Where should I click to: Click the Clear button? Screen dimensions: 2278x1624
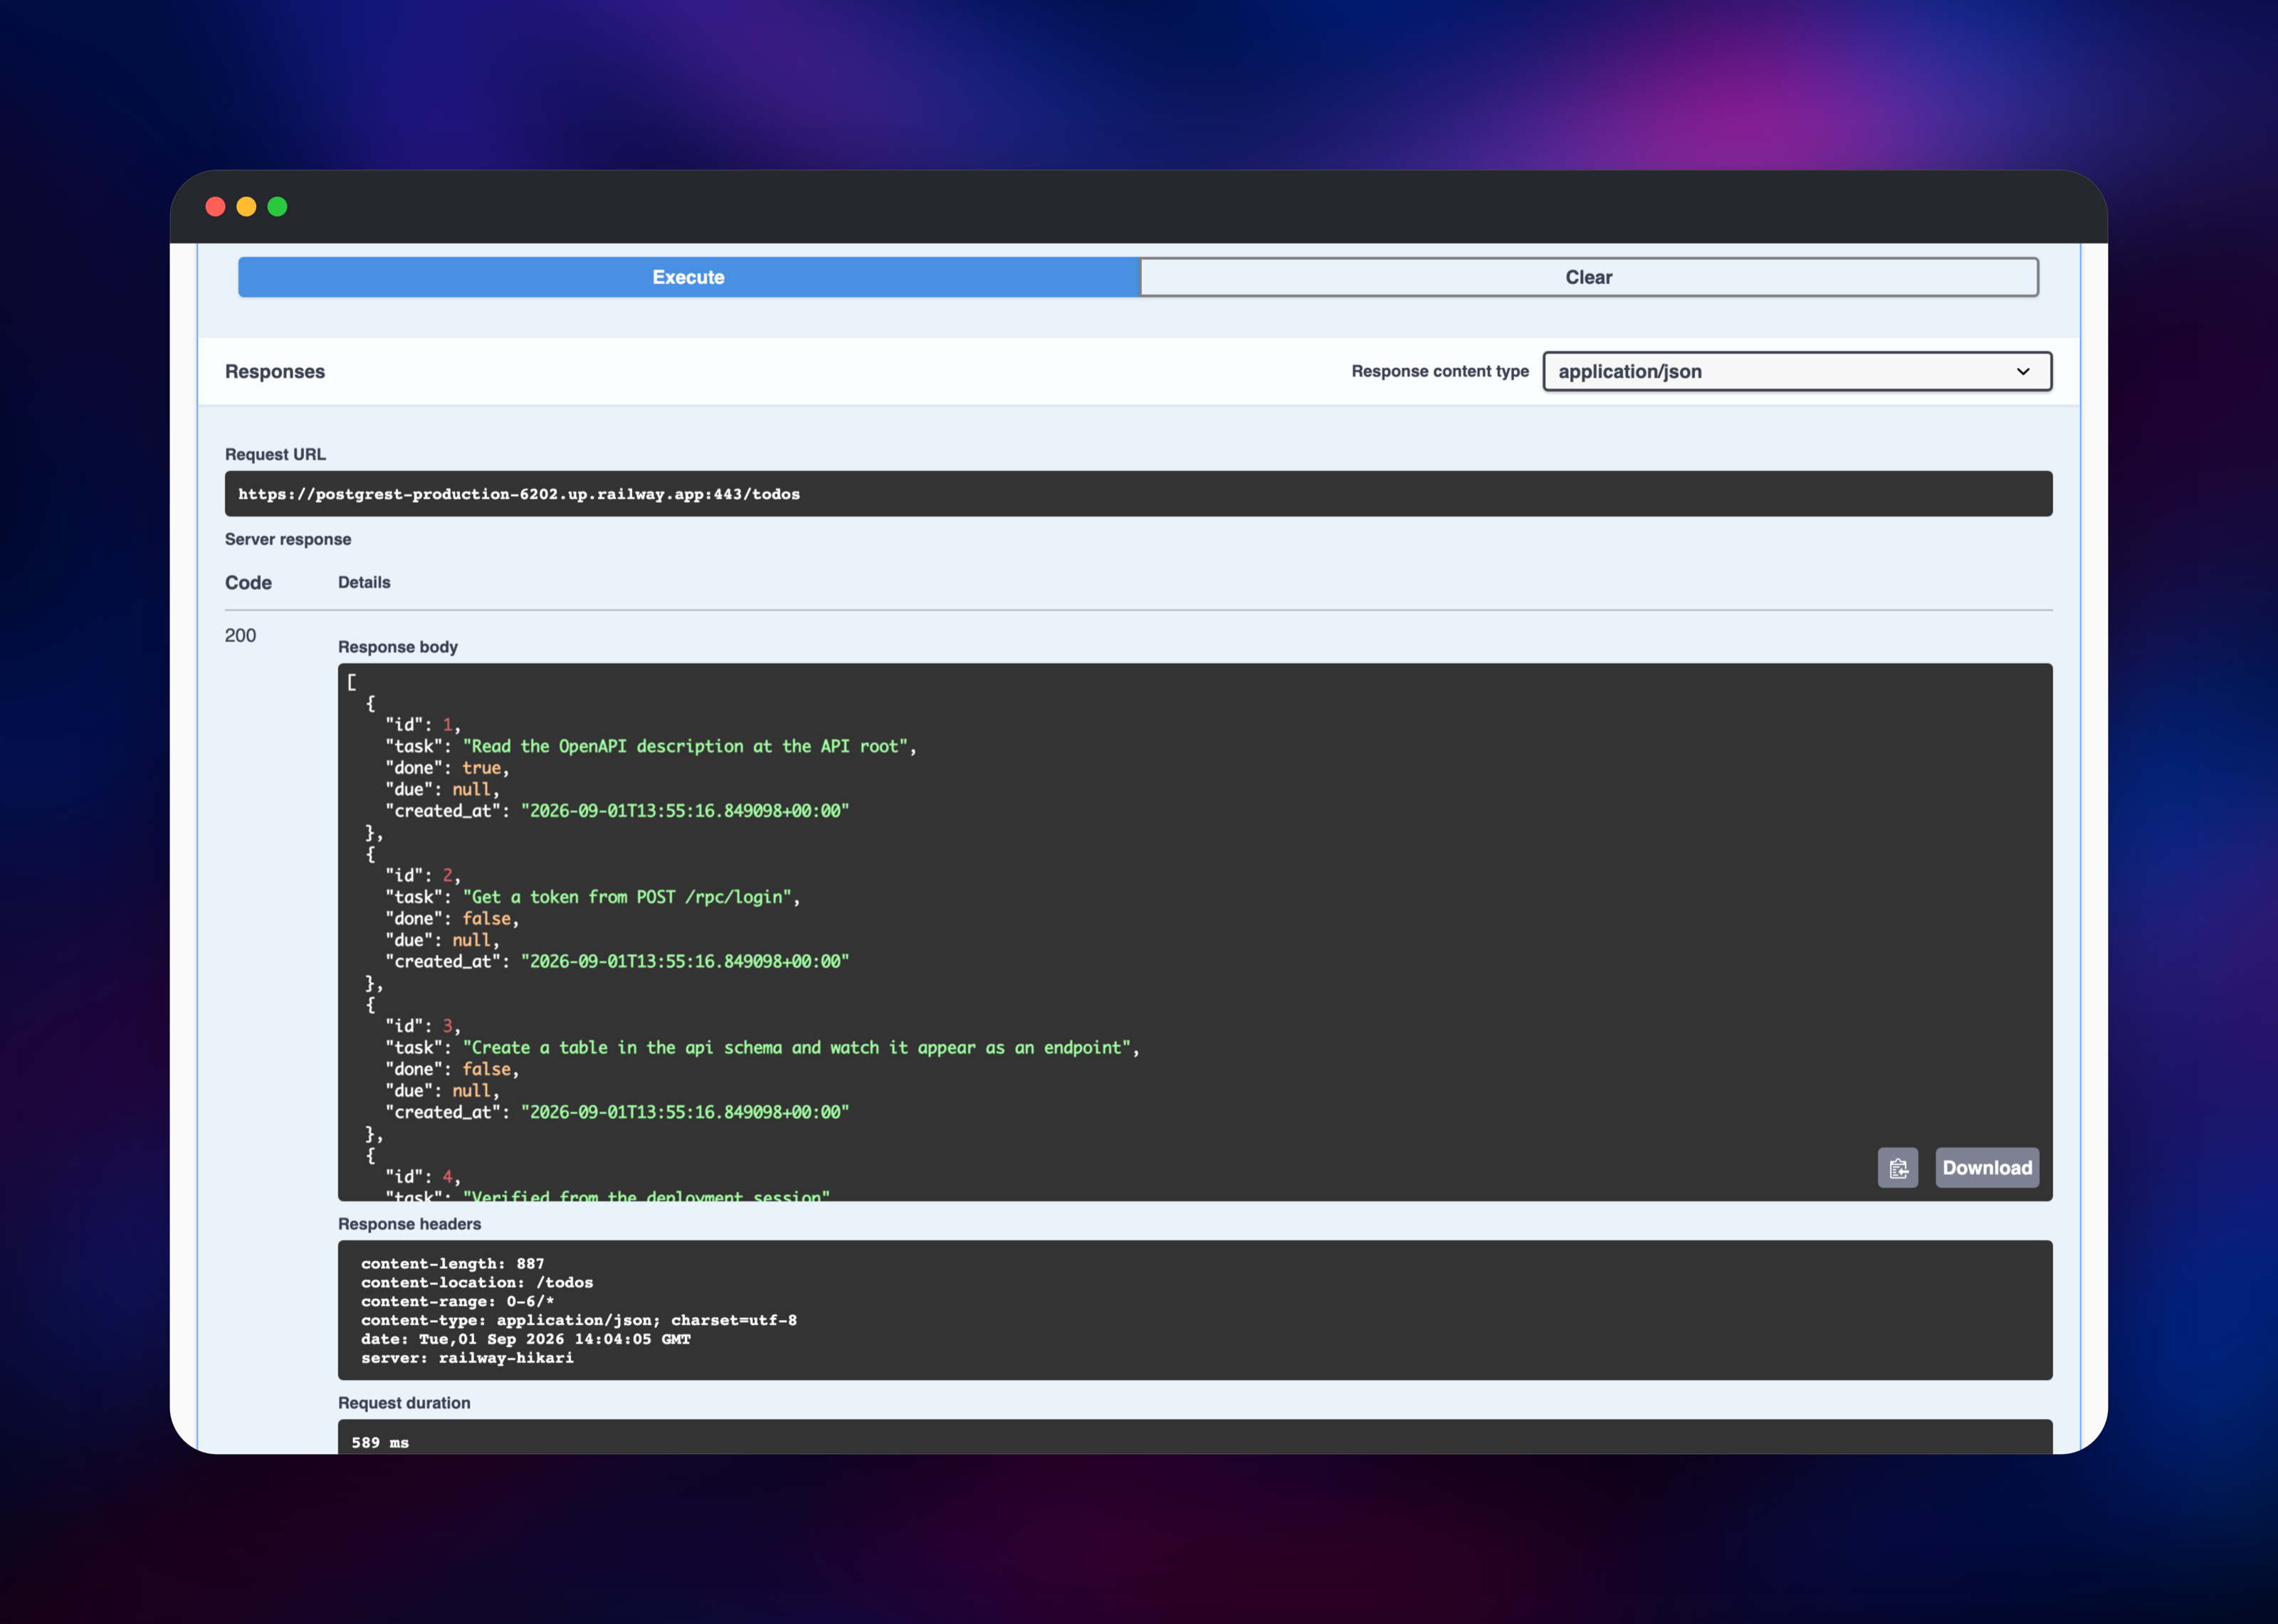coord(1588,277)
